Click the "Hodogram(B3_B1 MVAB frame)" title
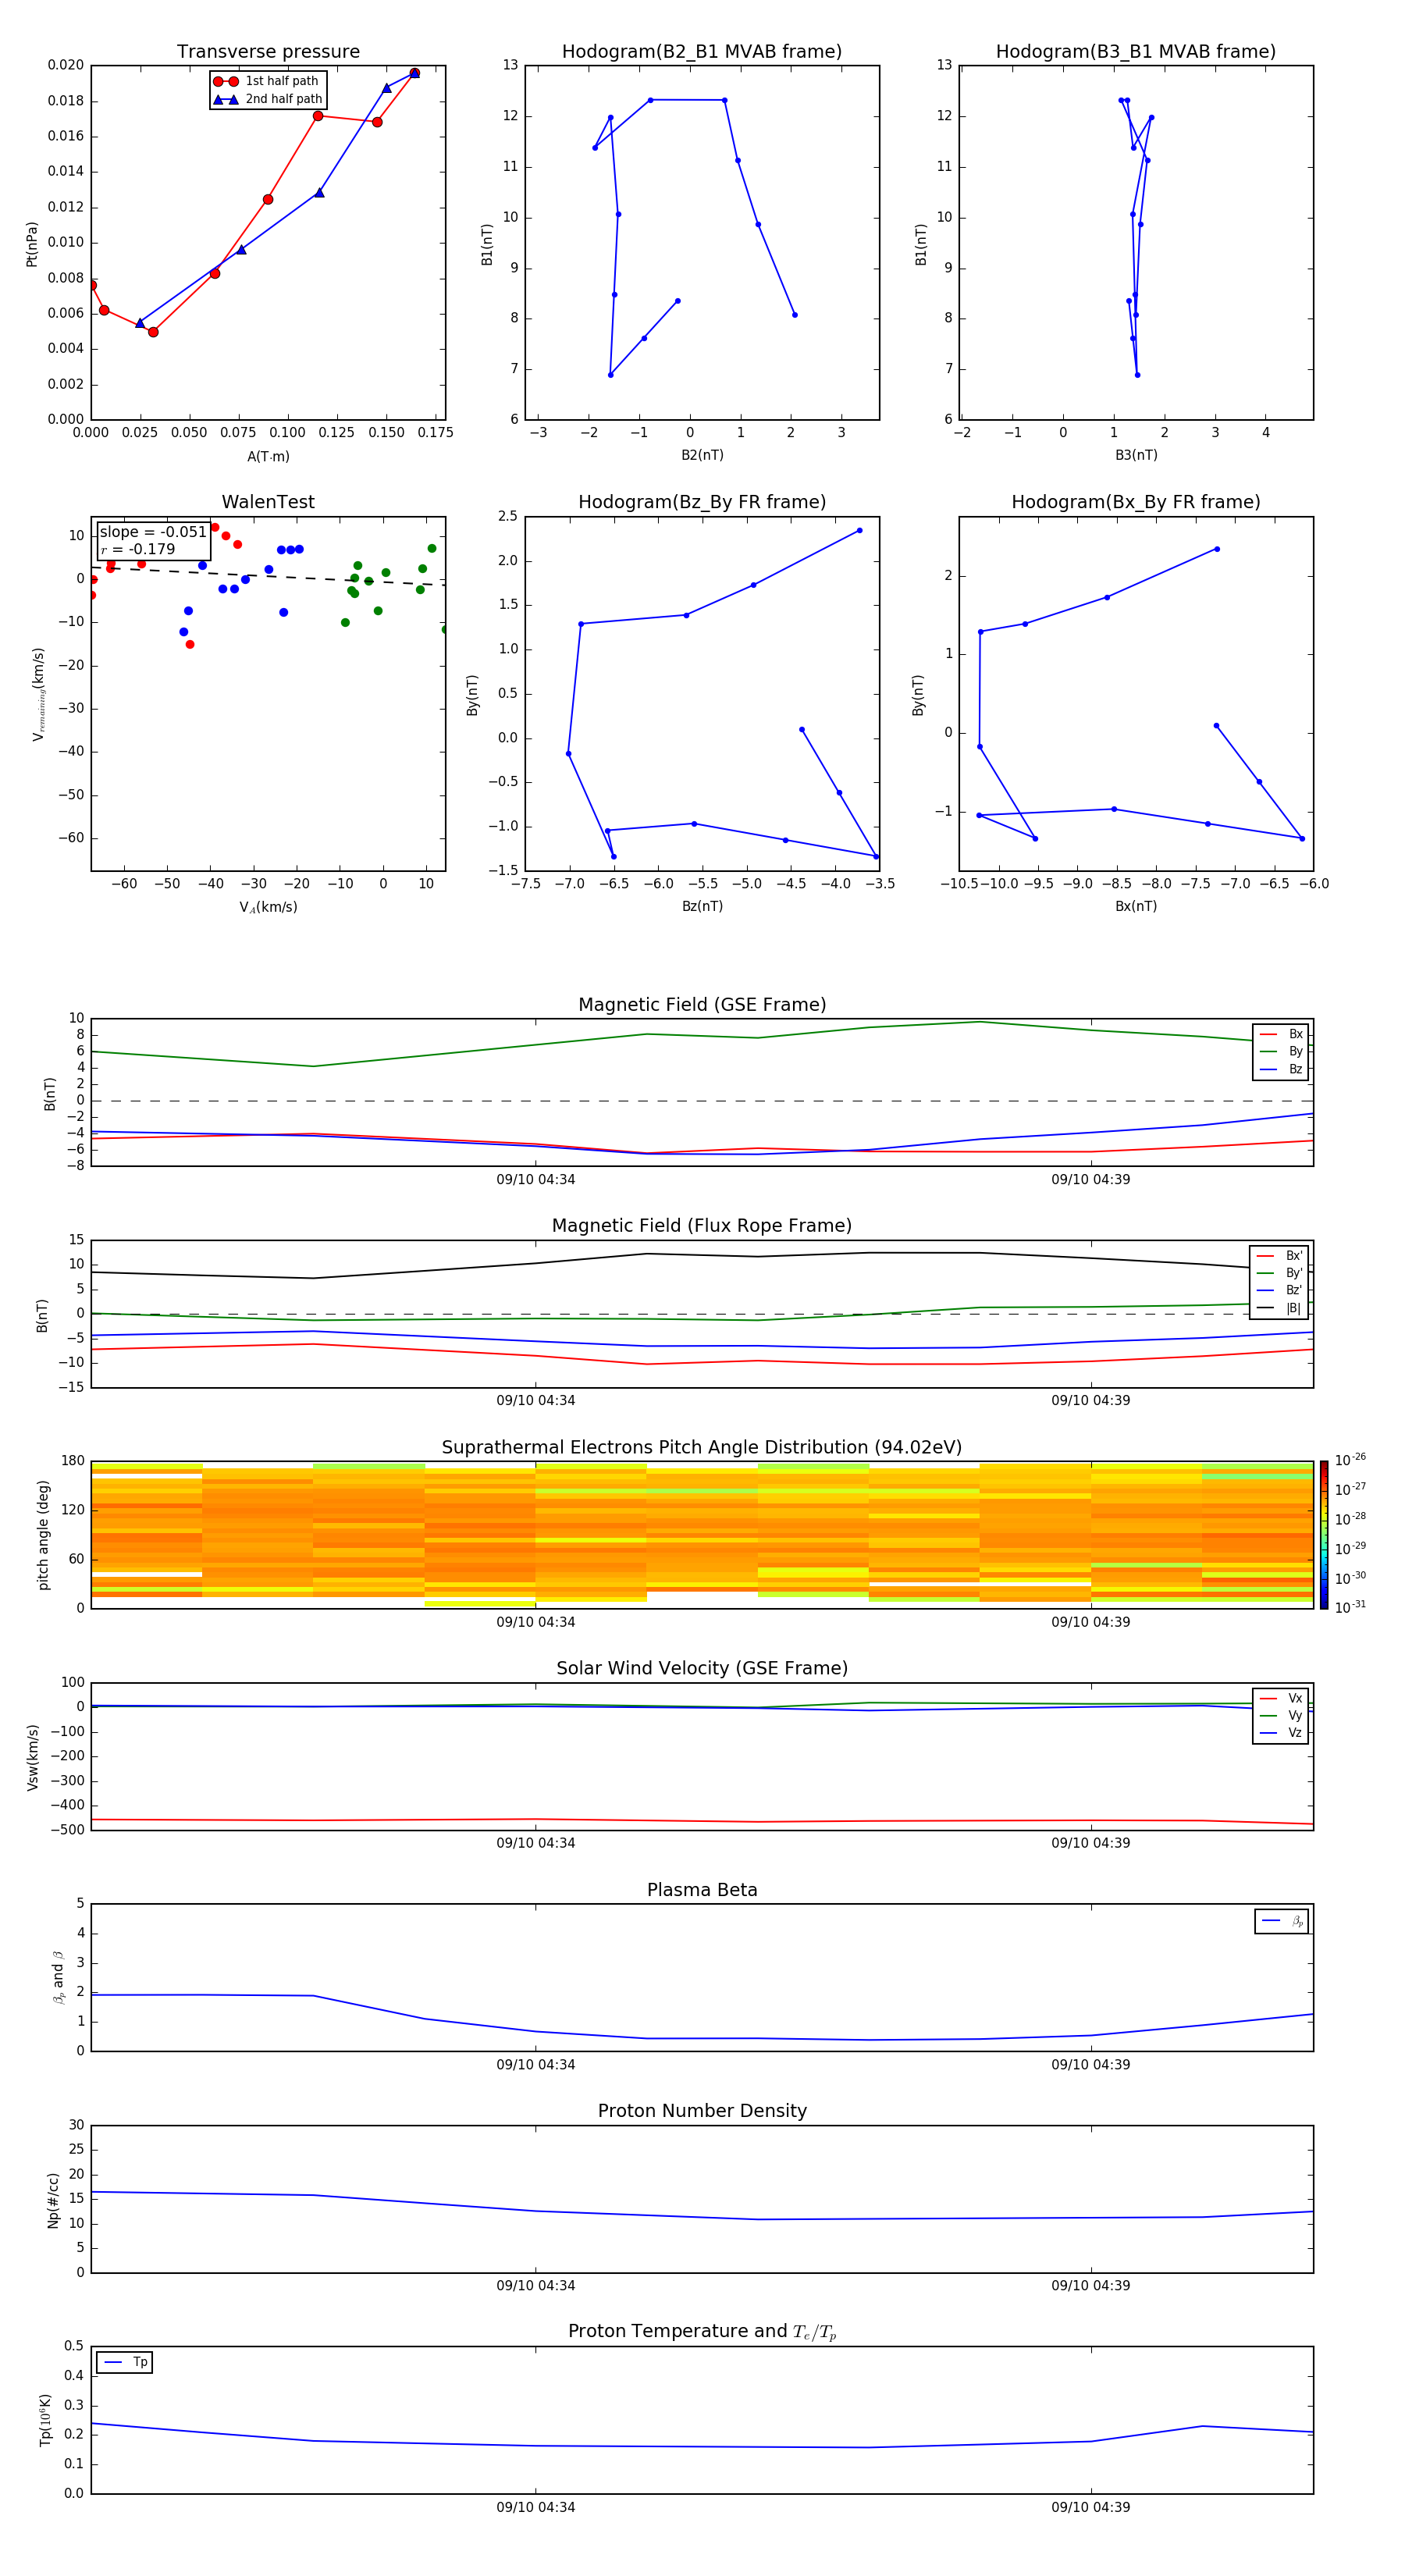Screen dimensions: 1405x2576 pyautogui.click(x=1136, y=52)
